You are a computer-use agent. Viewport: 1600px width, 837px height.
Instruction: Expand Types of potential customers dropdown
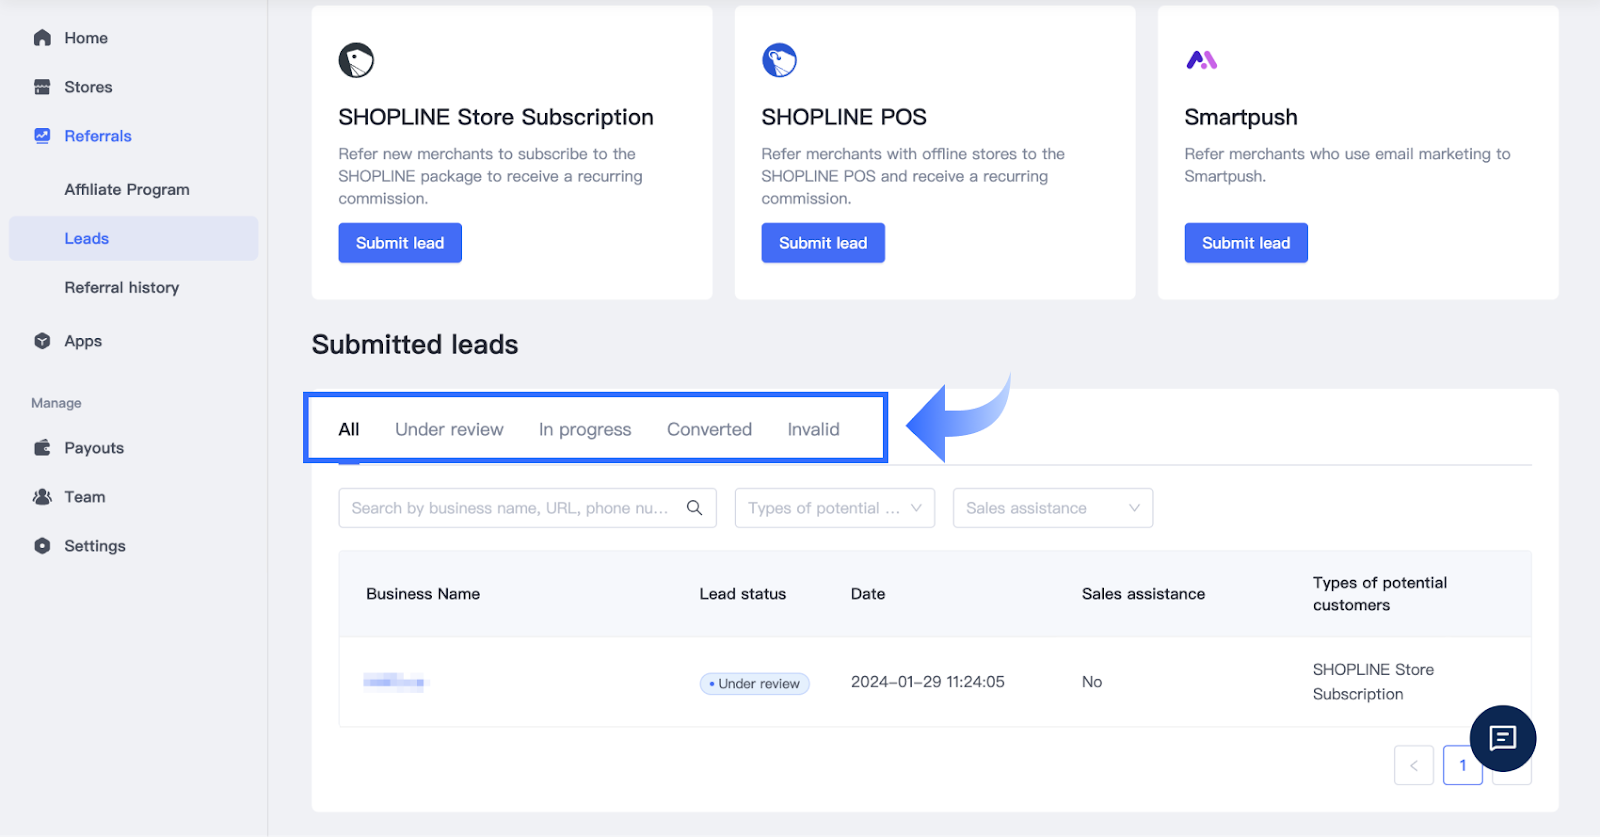click(x=834, y=508)
